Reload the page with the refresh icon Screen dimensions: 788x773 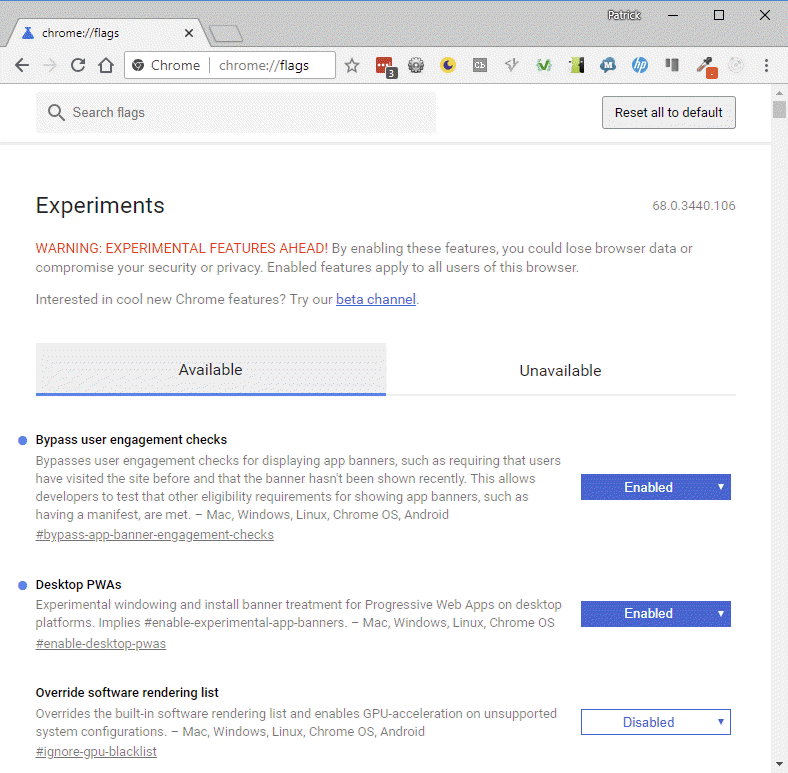click(78, 66)
